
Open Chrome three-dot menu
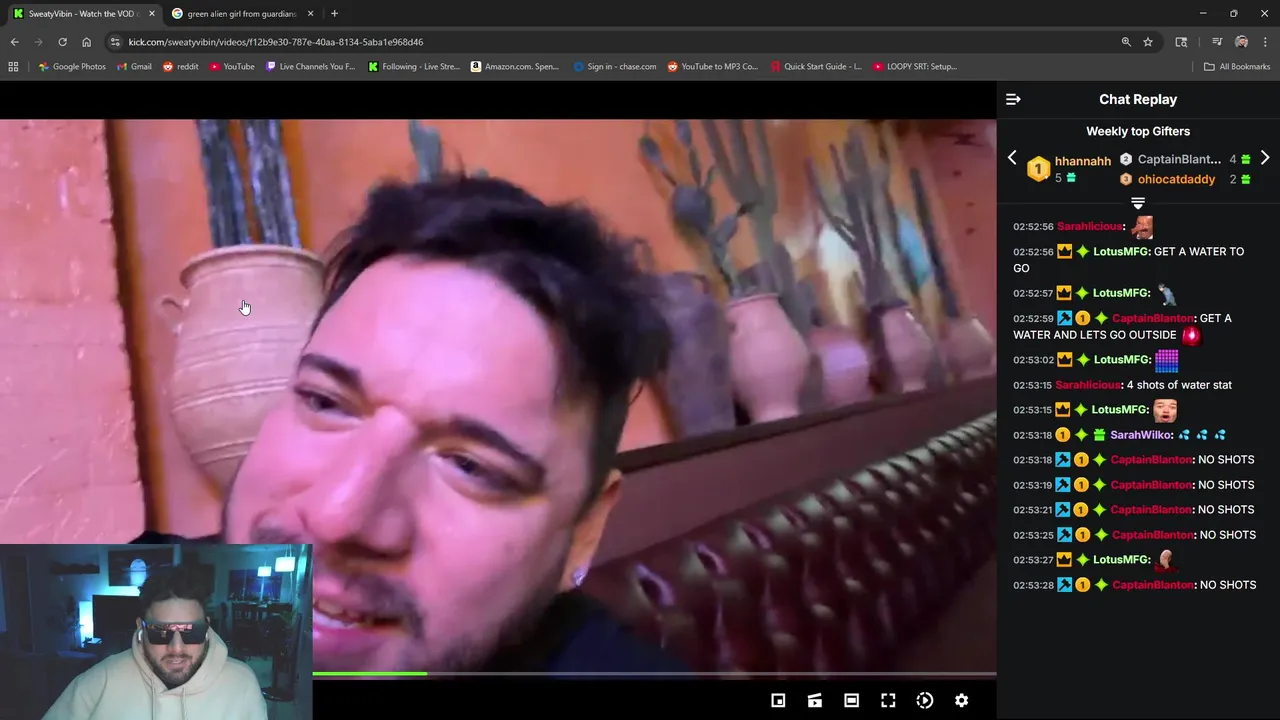tap(1265, 42)
